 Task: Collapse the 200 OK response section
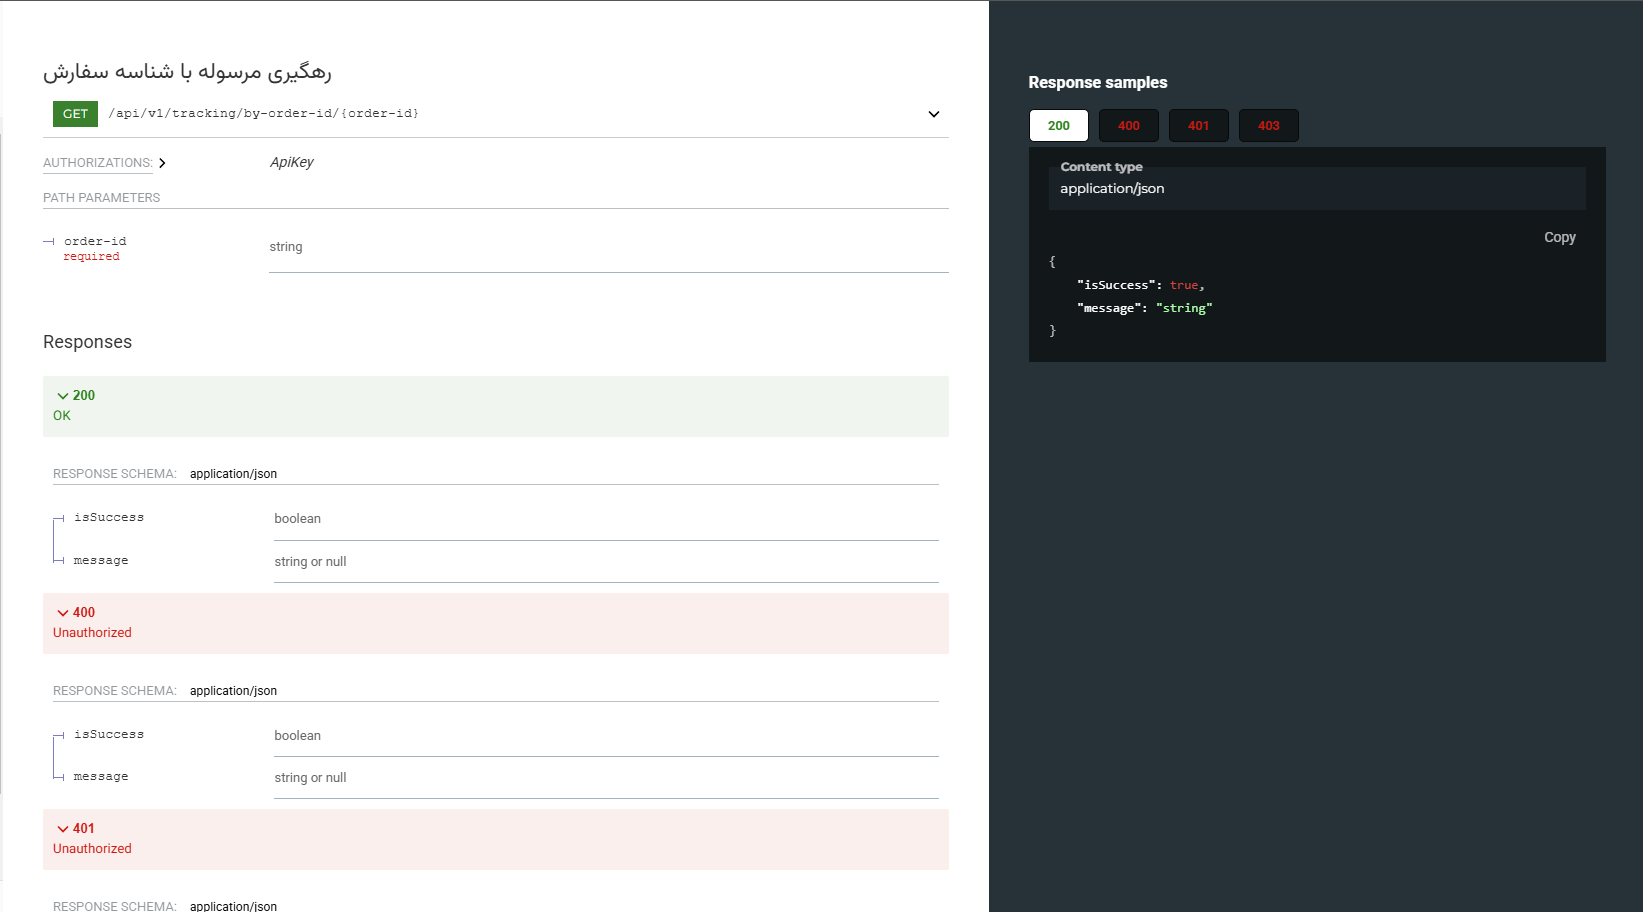pos(76,396)
